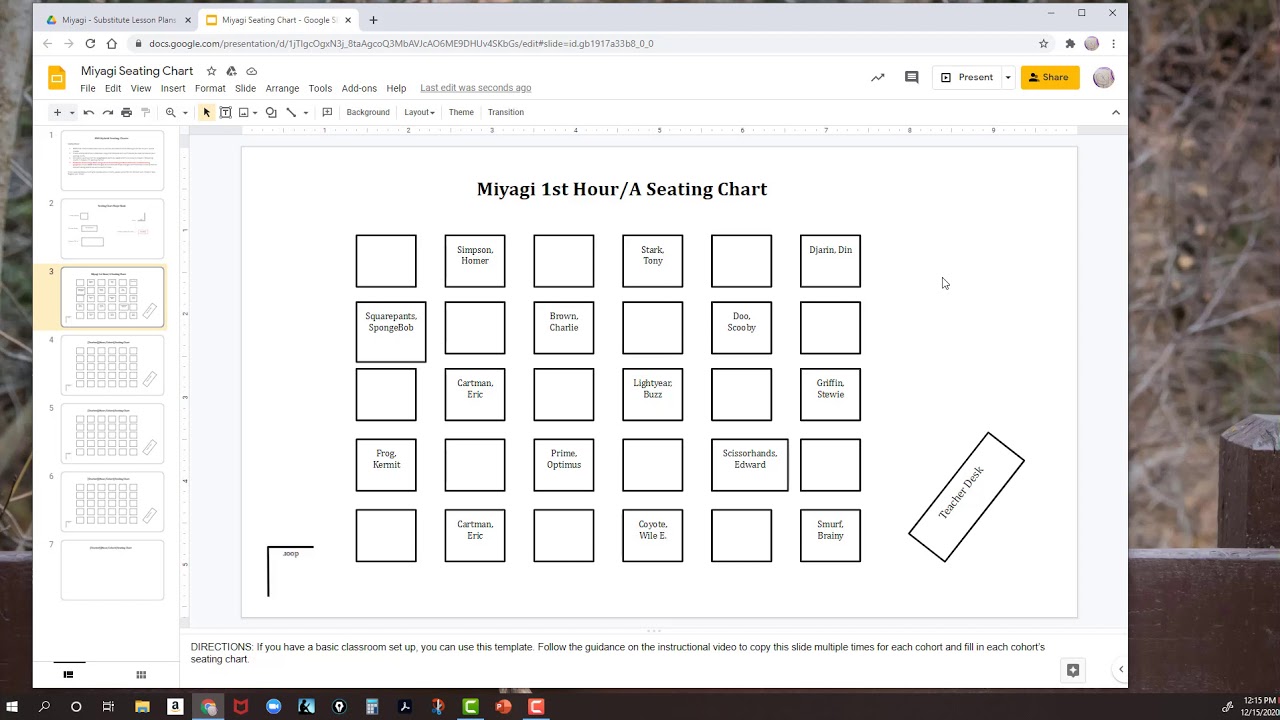Click the Explore button near speaker notes
Viewport: 1280px width, 720px height.
[x=1073, y=670]
